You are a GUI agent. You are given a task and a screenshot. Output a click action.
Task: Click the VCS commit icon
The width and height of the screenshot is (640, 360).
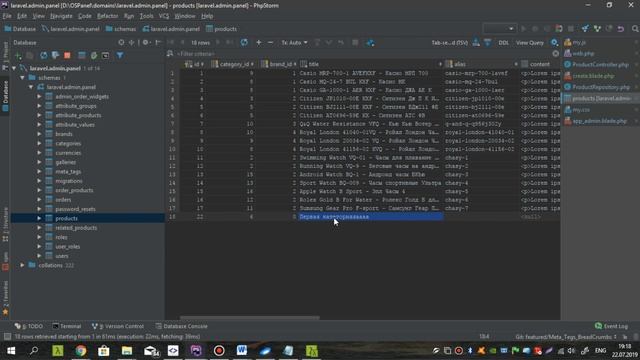(597, 29)
